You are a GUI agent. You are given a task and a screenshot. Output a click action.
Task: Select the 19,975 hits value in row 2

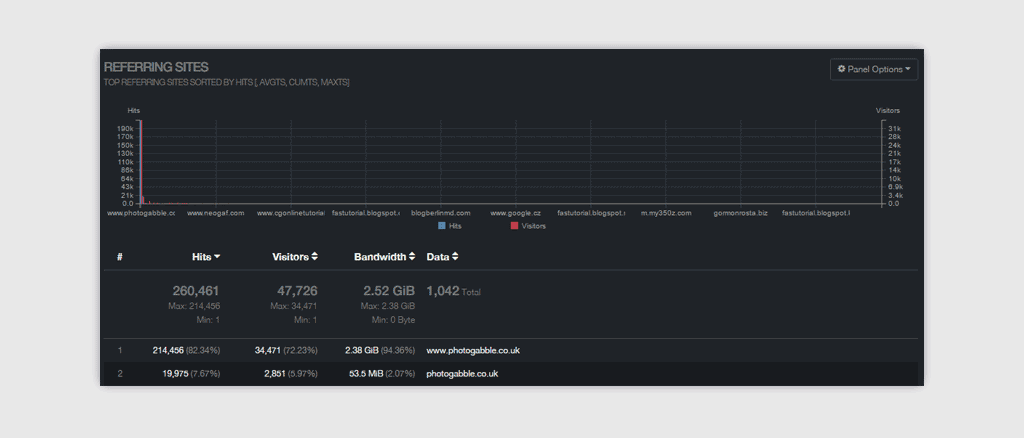[175, 374]
